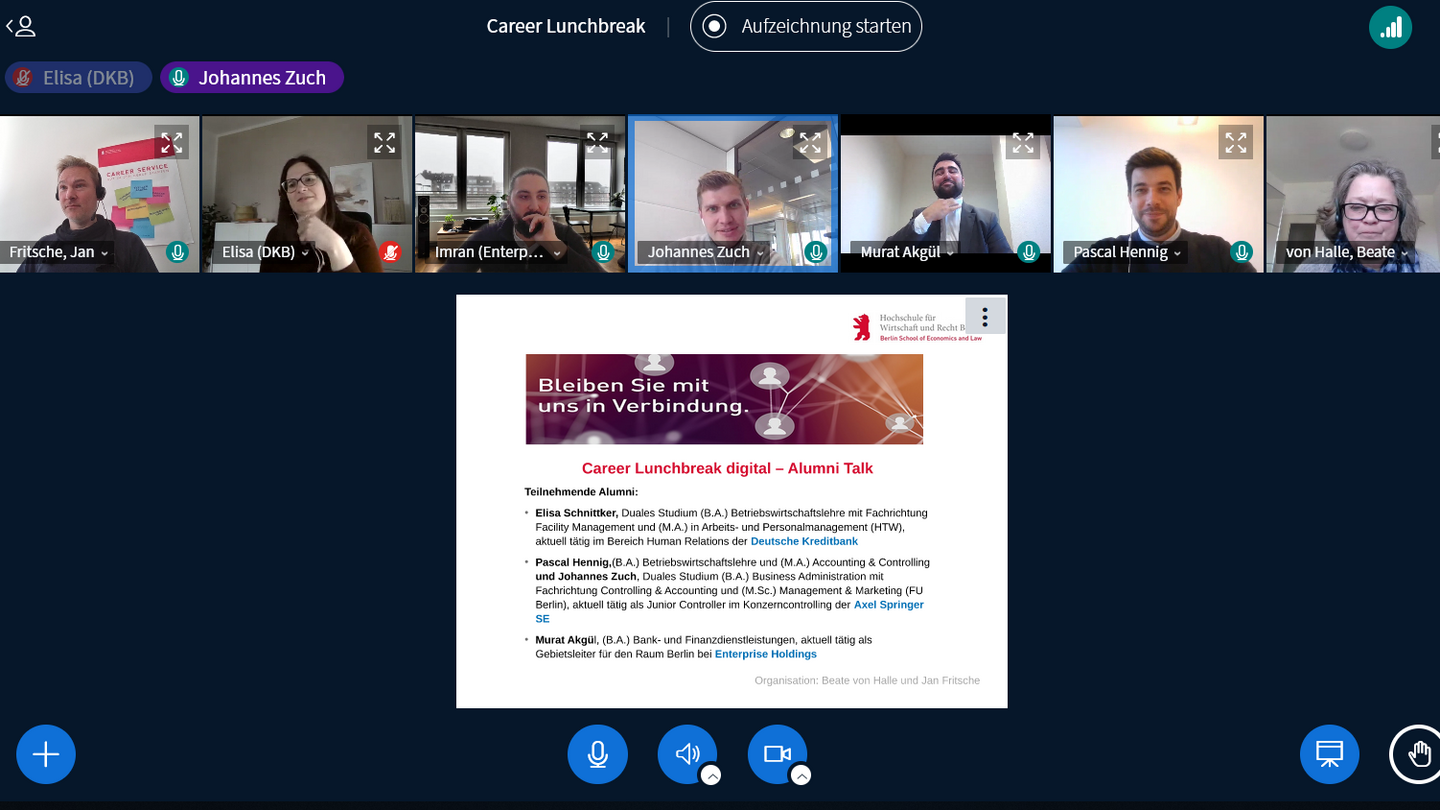Expand webcam options chevron
1440x810 pixels.
(x=800, y=775)
